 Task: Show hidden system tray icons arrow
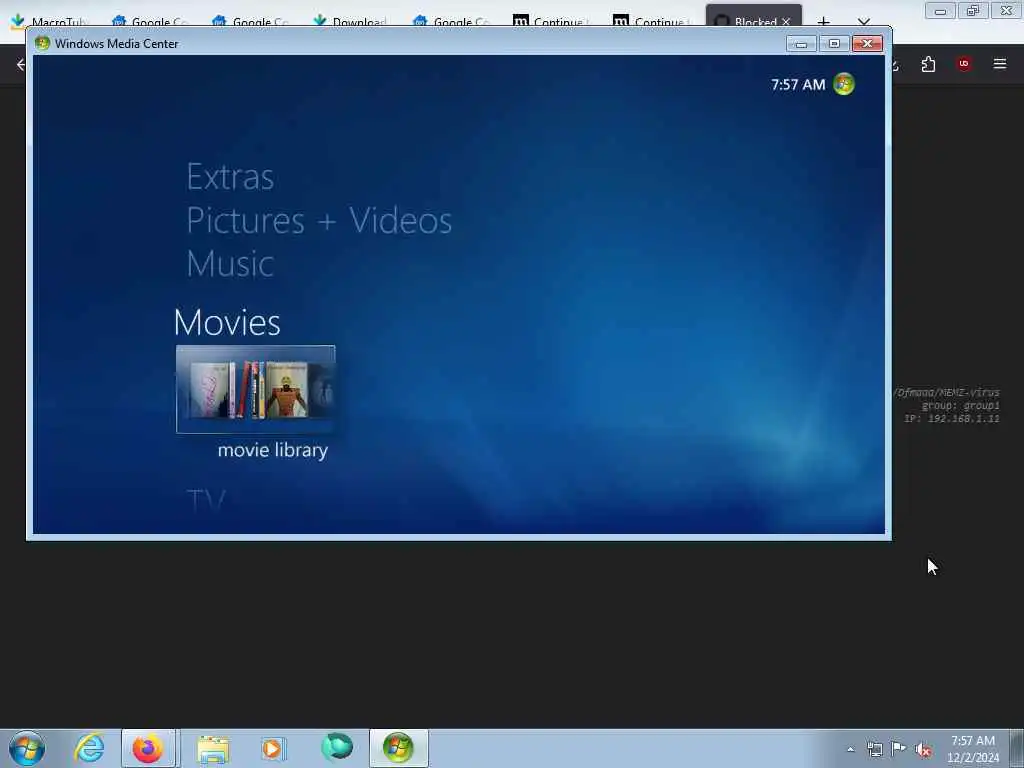(850, 749)
